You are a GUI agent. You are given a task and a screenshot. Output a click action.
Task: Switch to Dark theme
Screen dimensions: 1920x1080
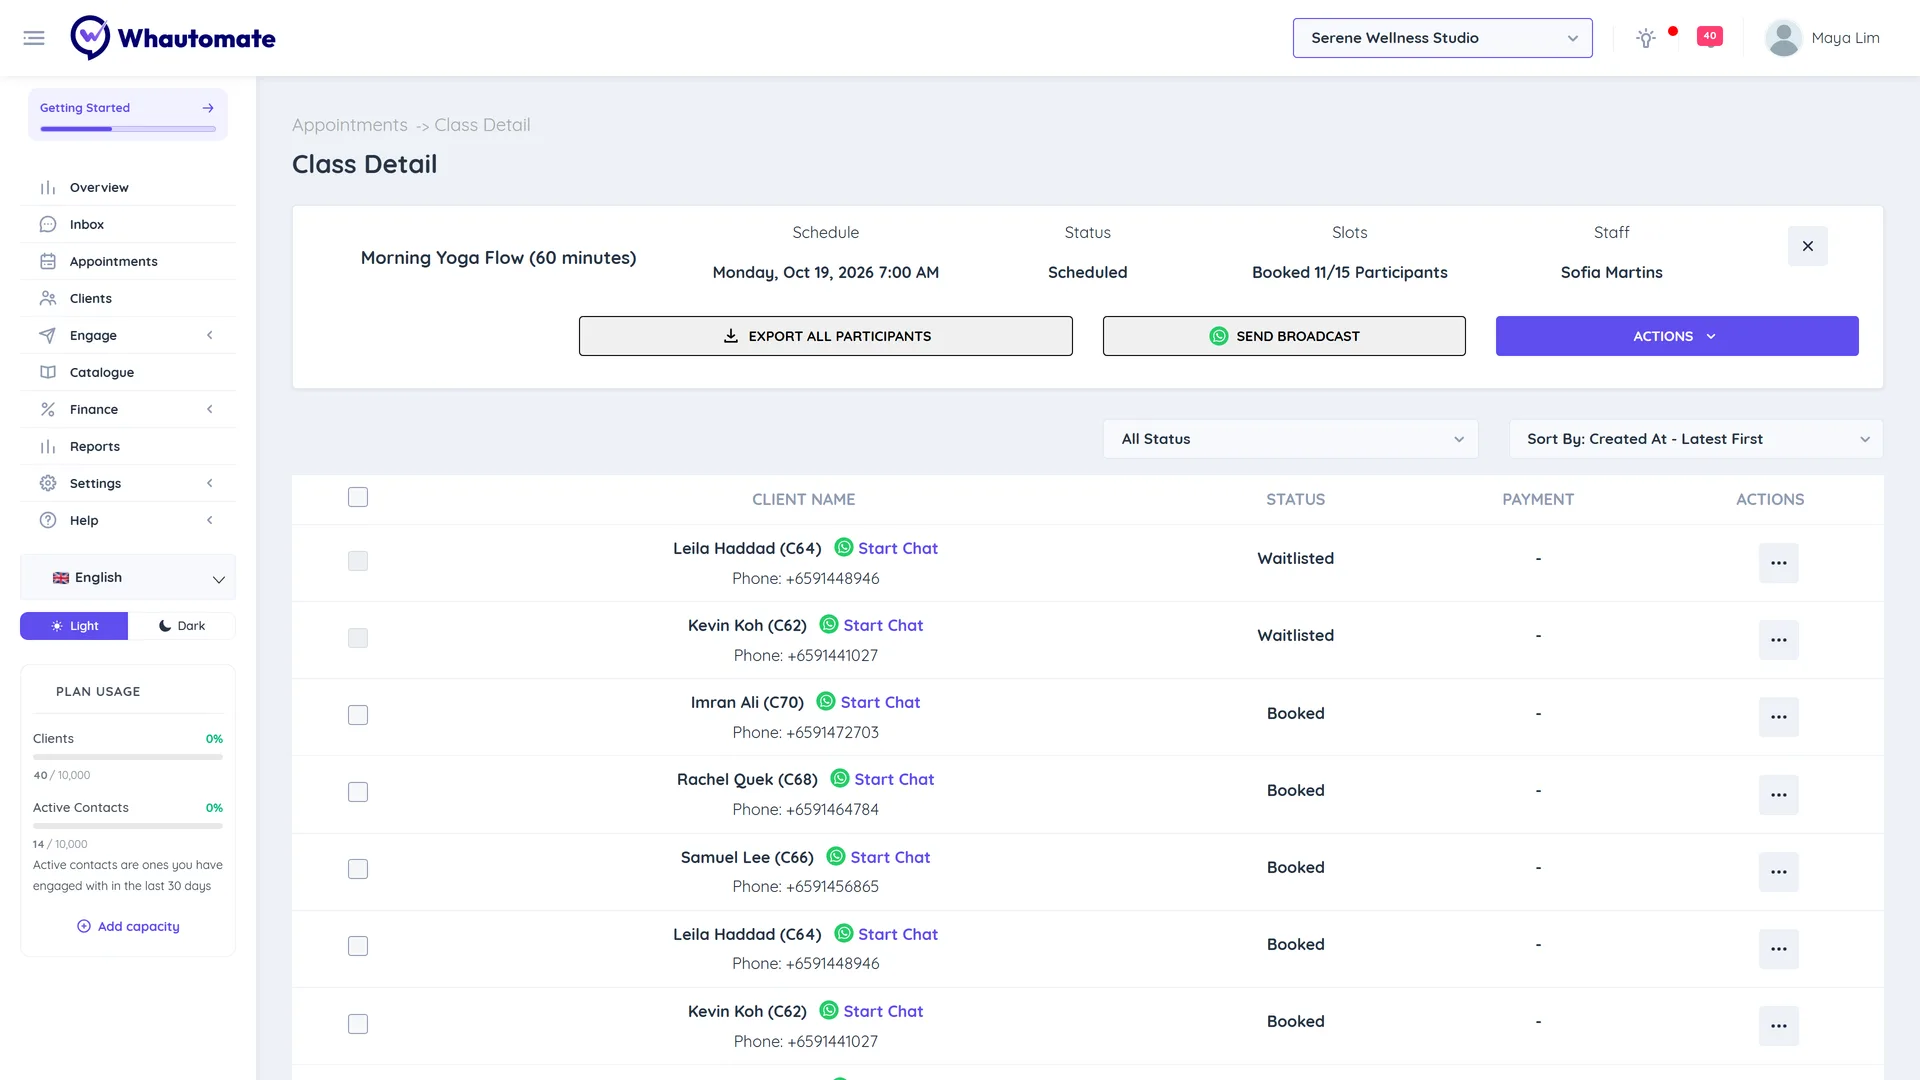tap(182, 626)
